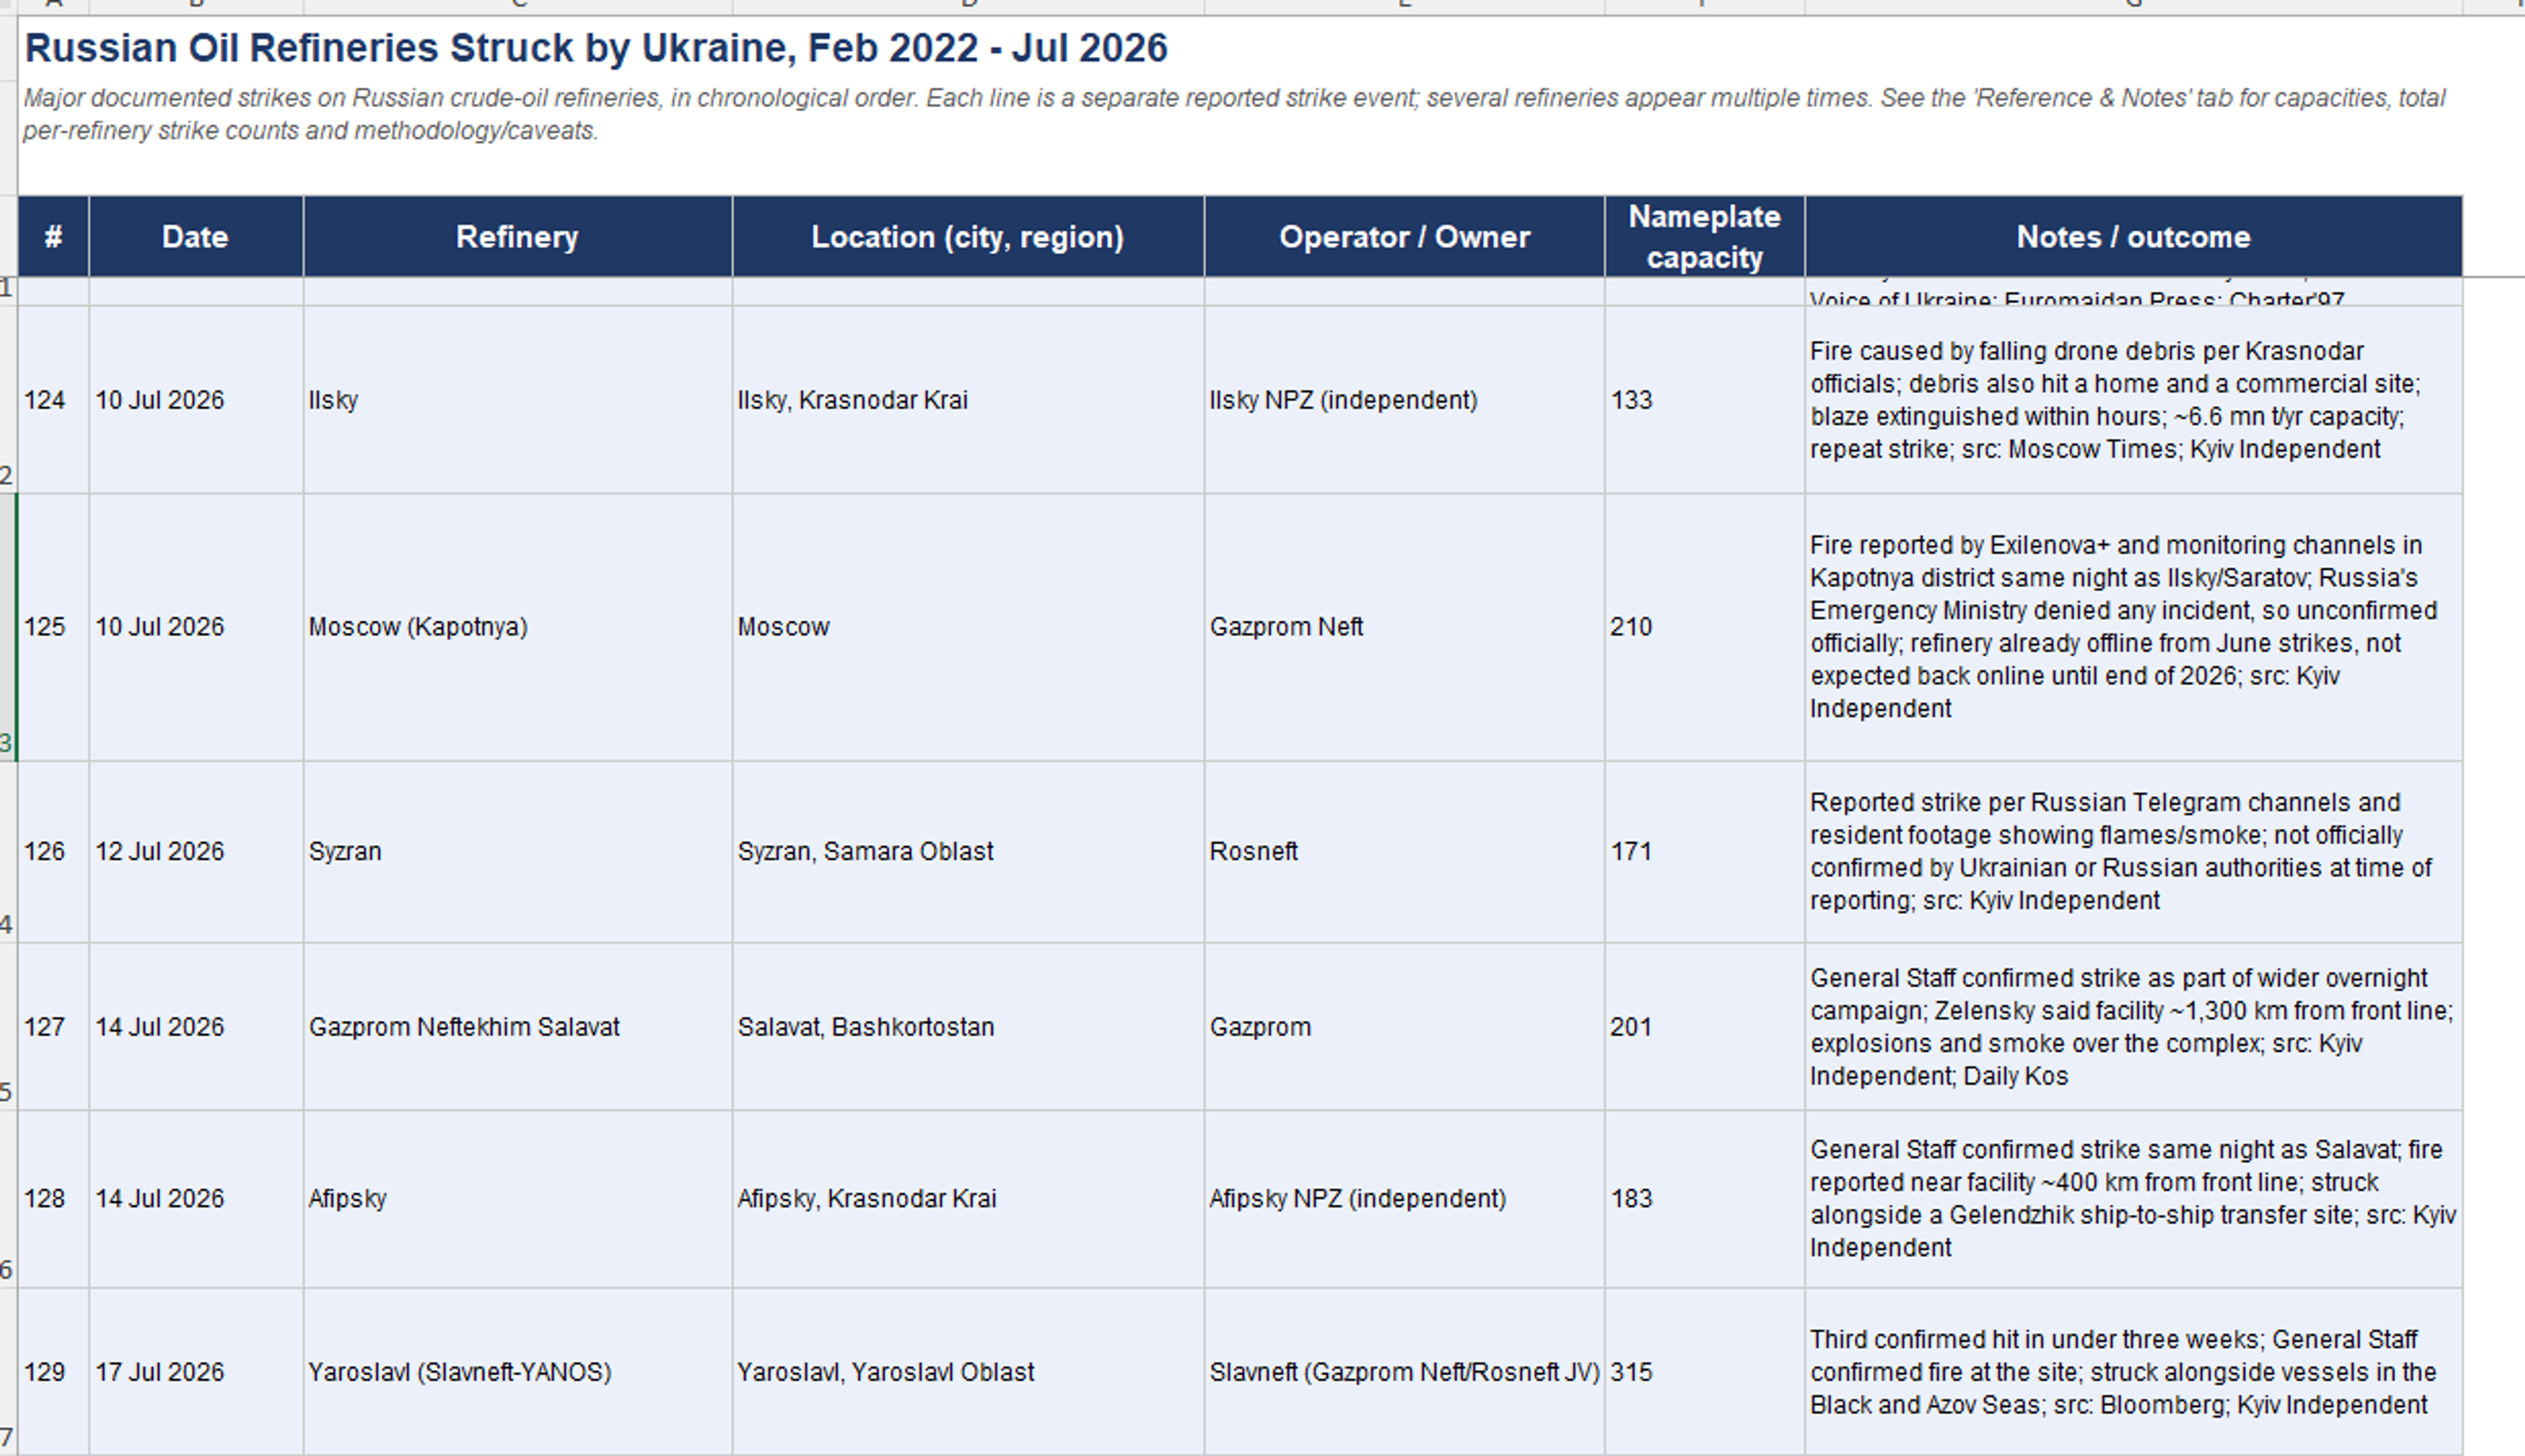
Task: Click cell with number 126
Action: point(53,852)
